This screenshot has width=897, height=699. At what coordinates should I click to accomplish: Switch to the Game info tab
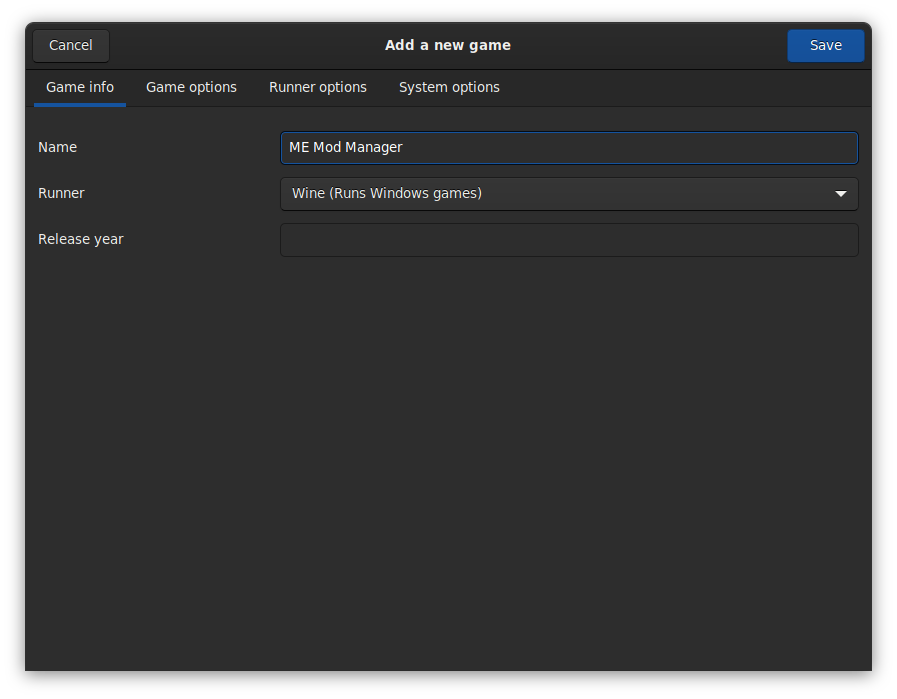point(80,88)
